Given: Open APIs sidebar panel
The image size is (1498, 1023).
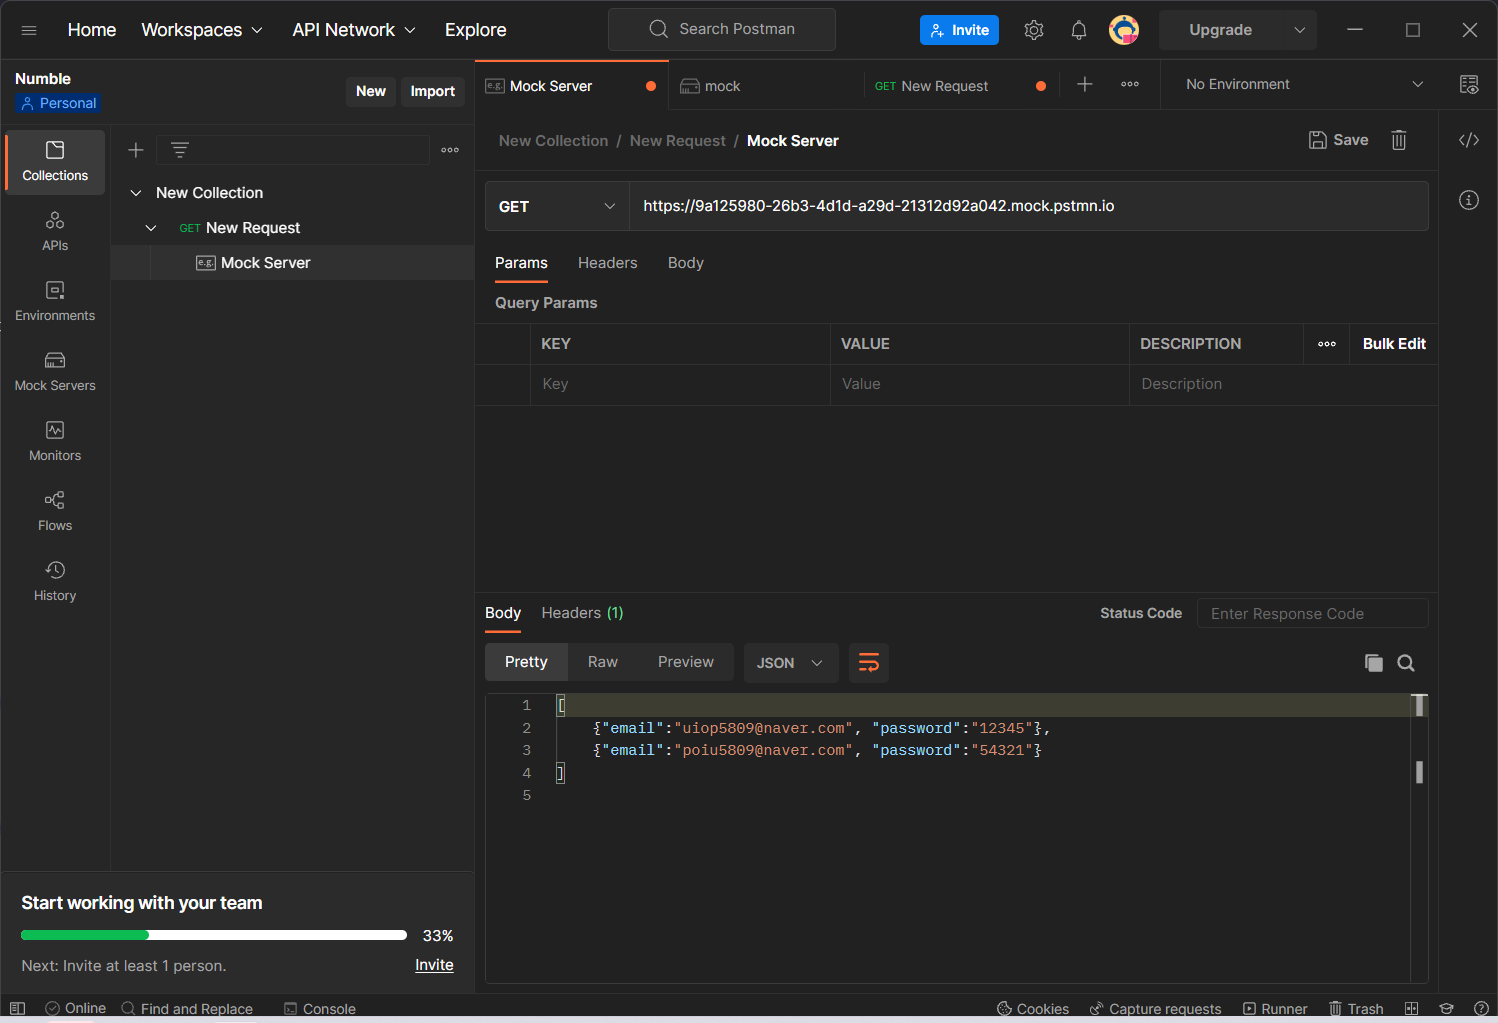Looking at the screenshot, I should [x=55, y=231].
